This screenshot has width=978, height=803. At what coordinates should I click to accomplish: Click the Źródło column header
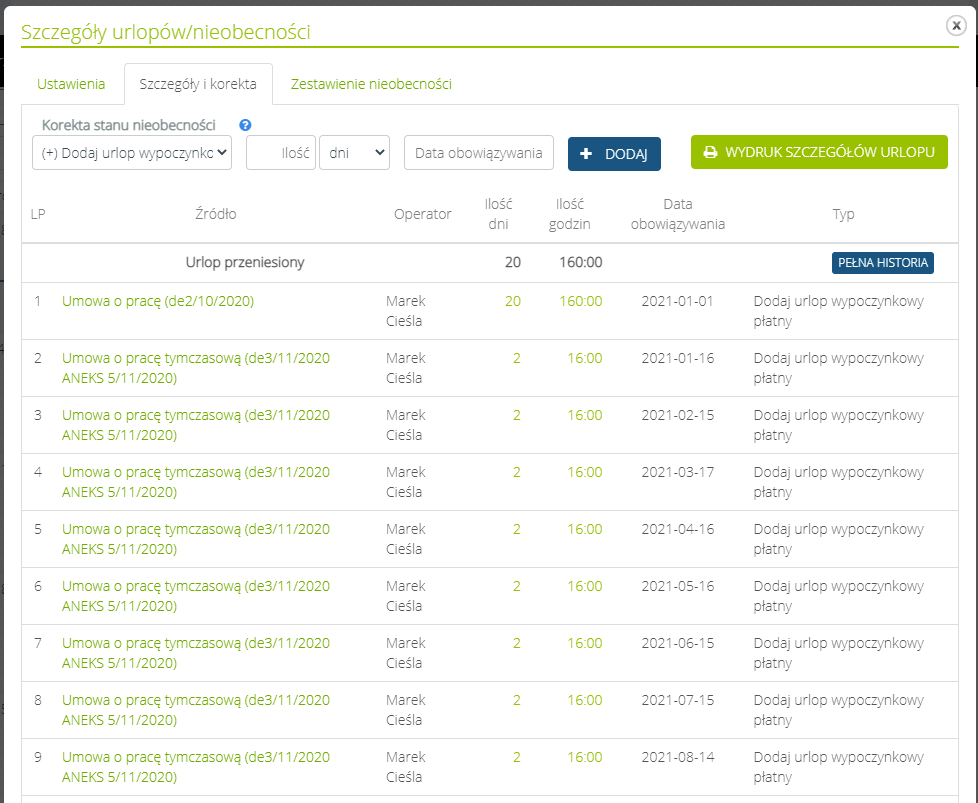(216, 214)
